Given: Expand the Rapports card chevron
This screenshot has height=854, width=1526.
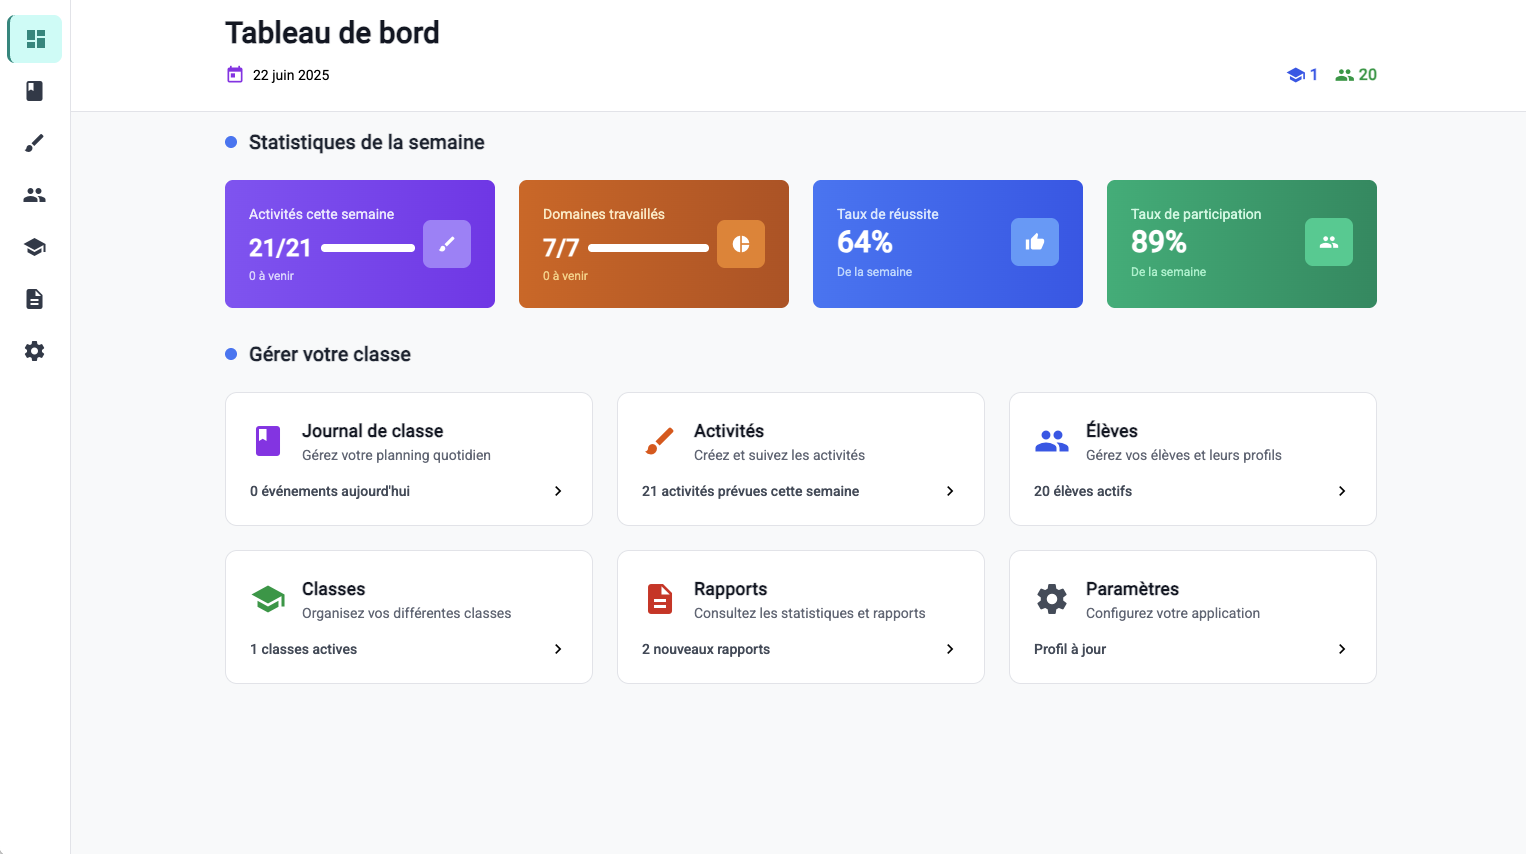Looking at the screenshot, I should [x=950, y=649].
